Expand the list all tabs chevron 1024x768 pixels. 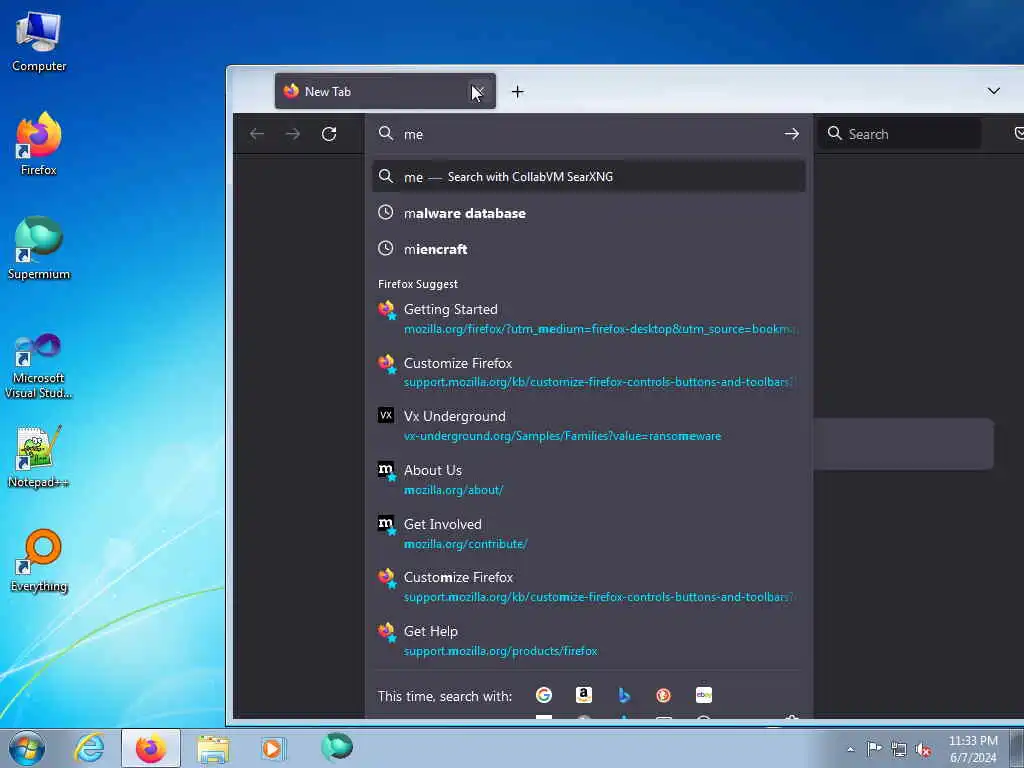[993, 91]
